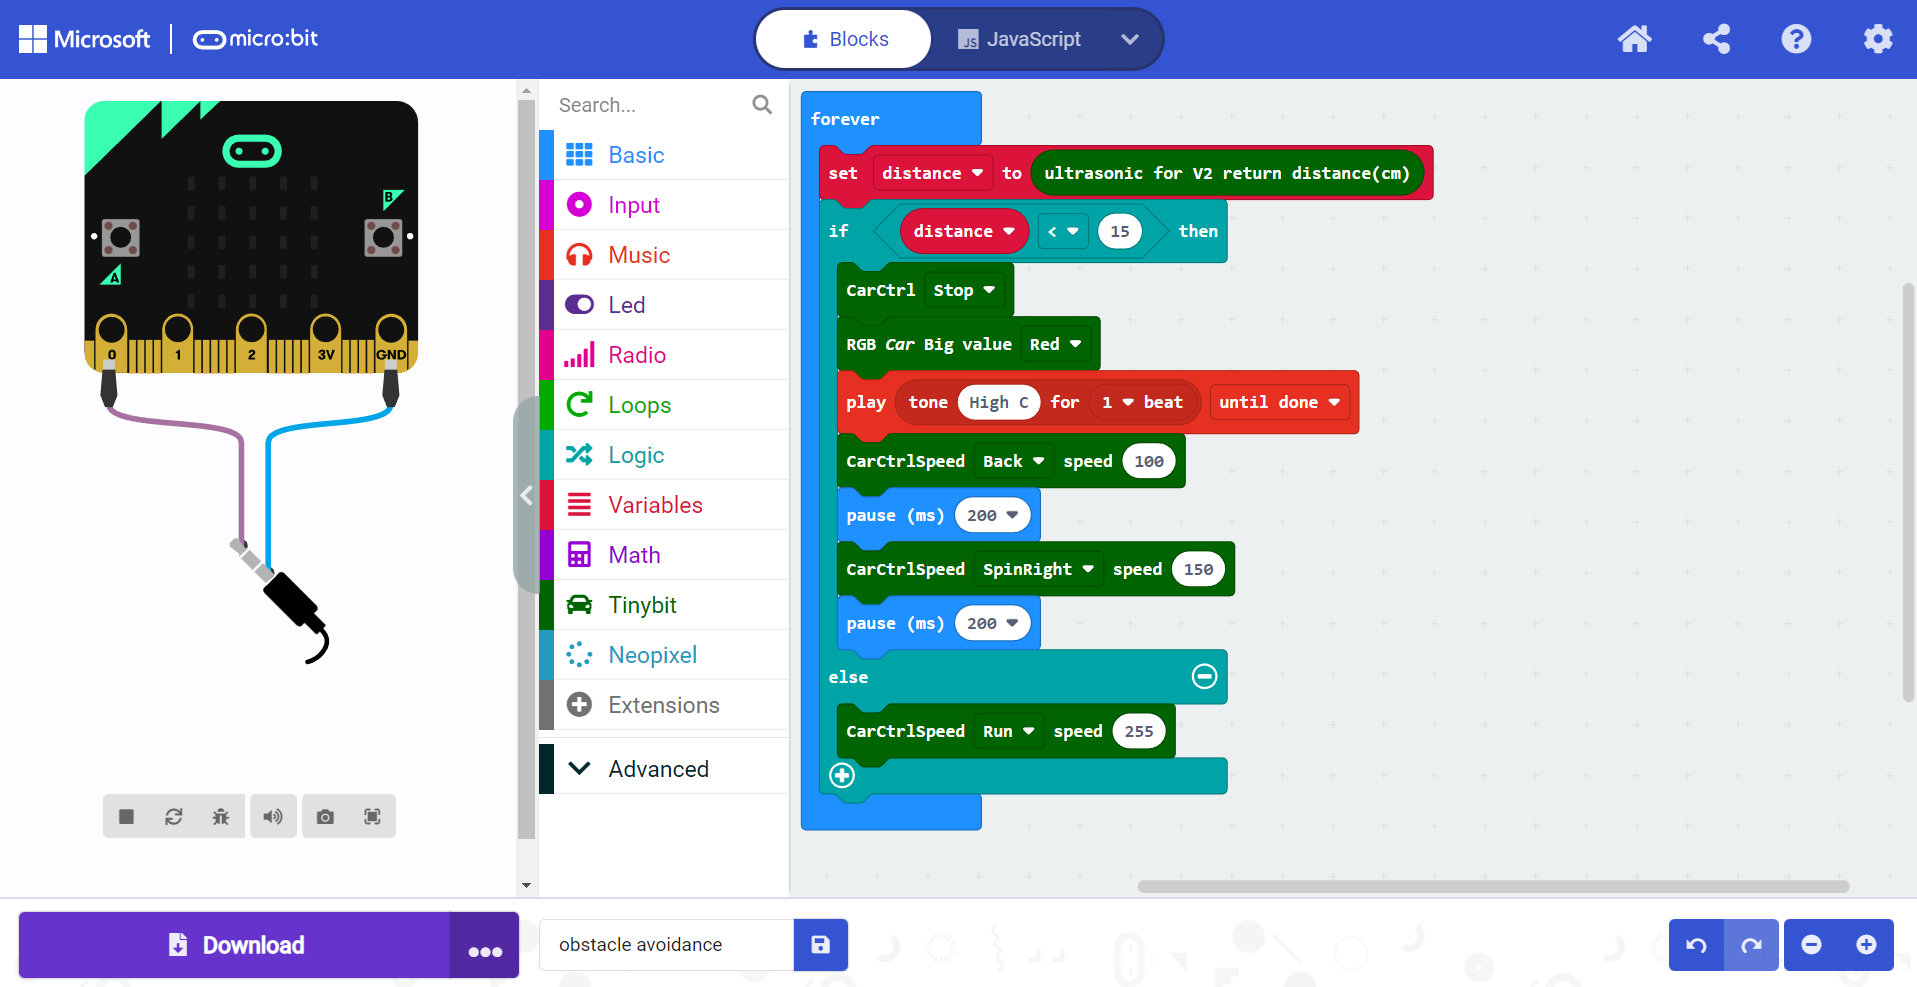Expand the Advanced toolbox categories
This screenshot has height=987, width=1917.
658,769
